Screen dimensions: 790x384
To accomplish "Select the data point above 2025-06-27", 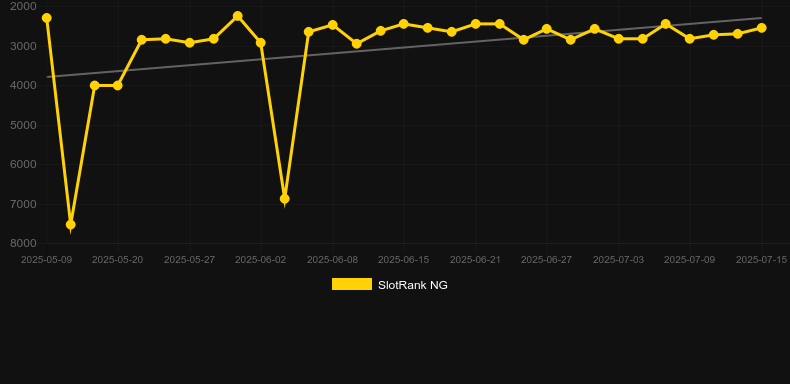I will (x=547, y=29).
